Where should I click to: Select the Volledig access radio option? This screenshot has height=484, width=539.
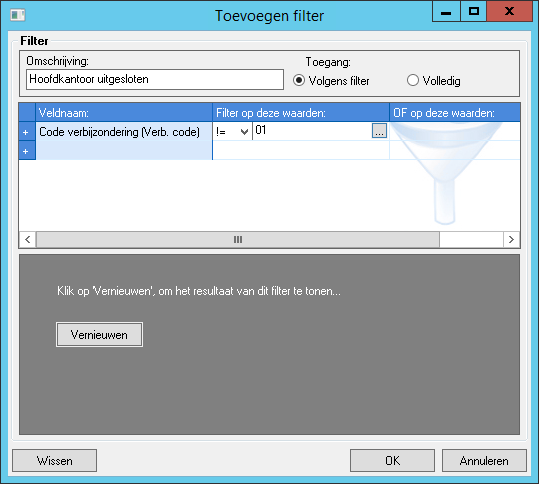coord(412,80)
